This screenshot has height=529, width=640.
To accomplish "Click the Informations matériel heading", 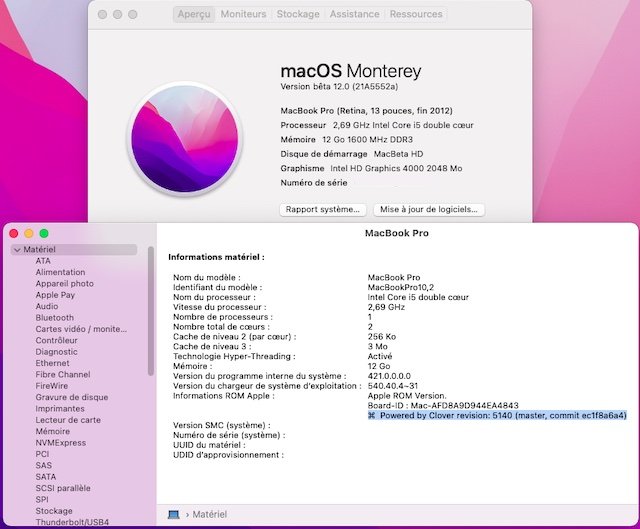I will (x=216, y=257).
